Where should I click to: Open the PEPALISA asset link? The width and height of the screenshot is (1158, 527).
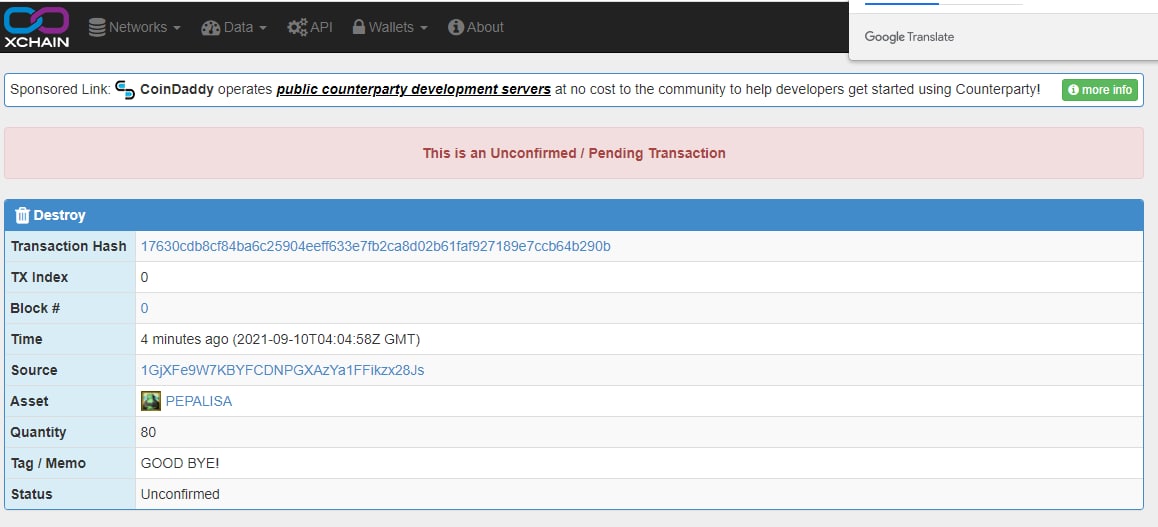(x=199, y=401)
